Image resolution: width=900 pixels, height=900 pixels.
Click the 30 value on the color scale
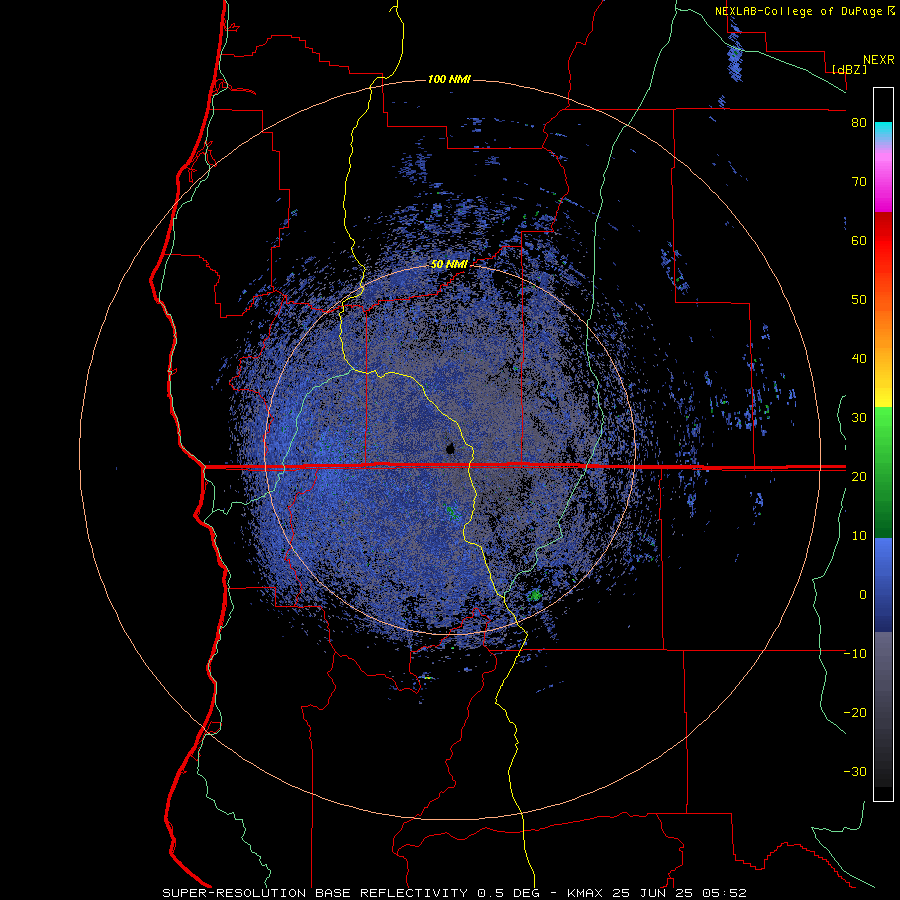(859, 418)
